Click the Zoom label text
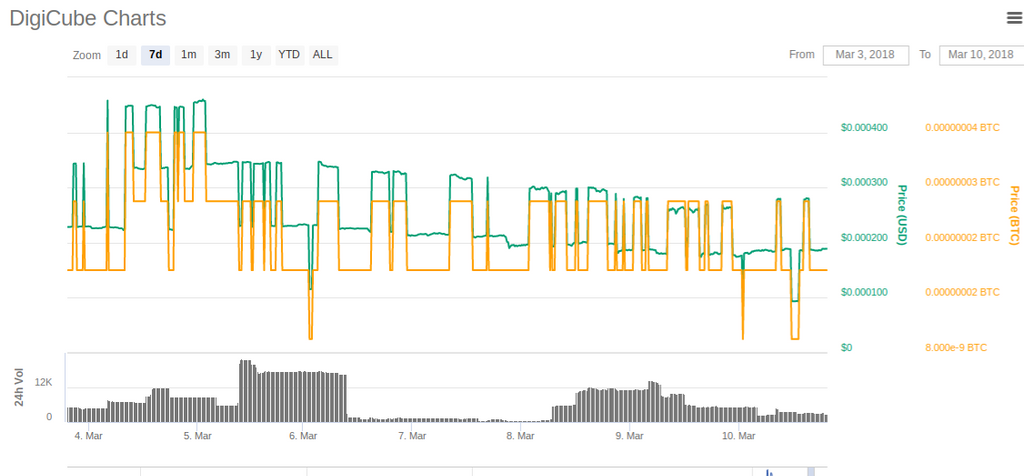The image size is (1024, 476). pos(87,56)
